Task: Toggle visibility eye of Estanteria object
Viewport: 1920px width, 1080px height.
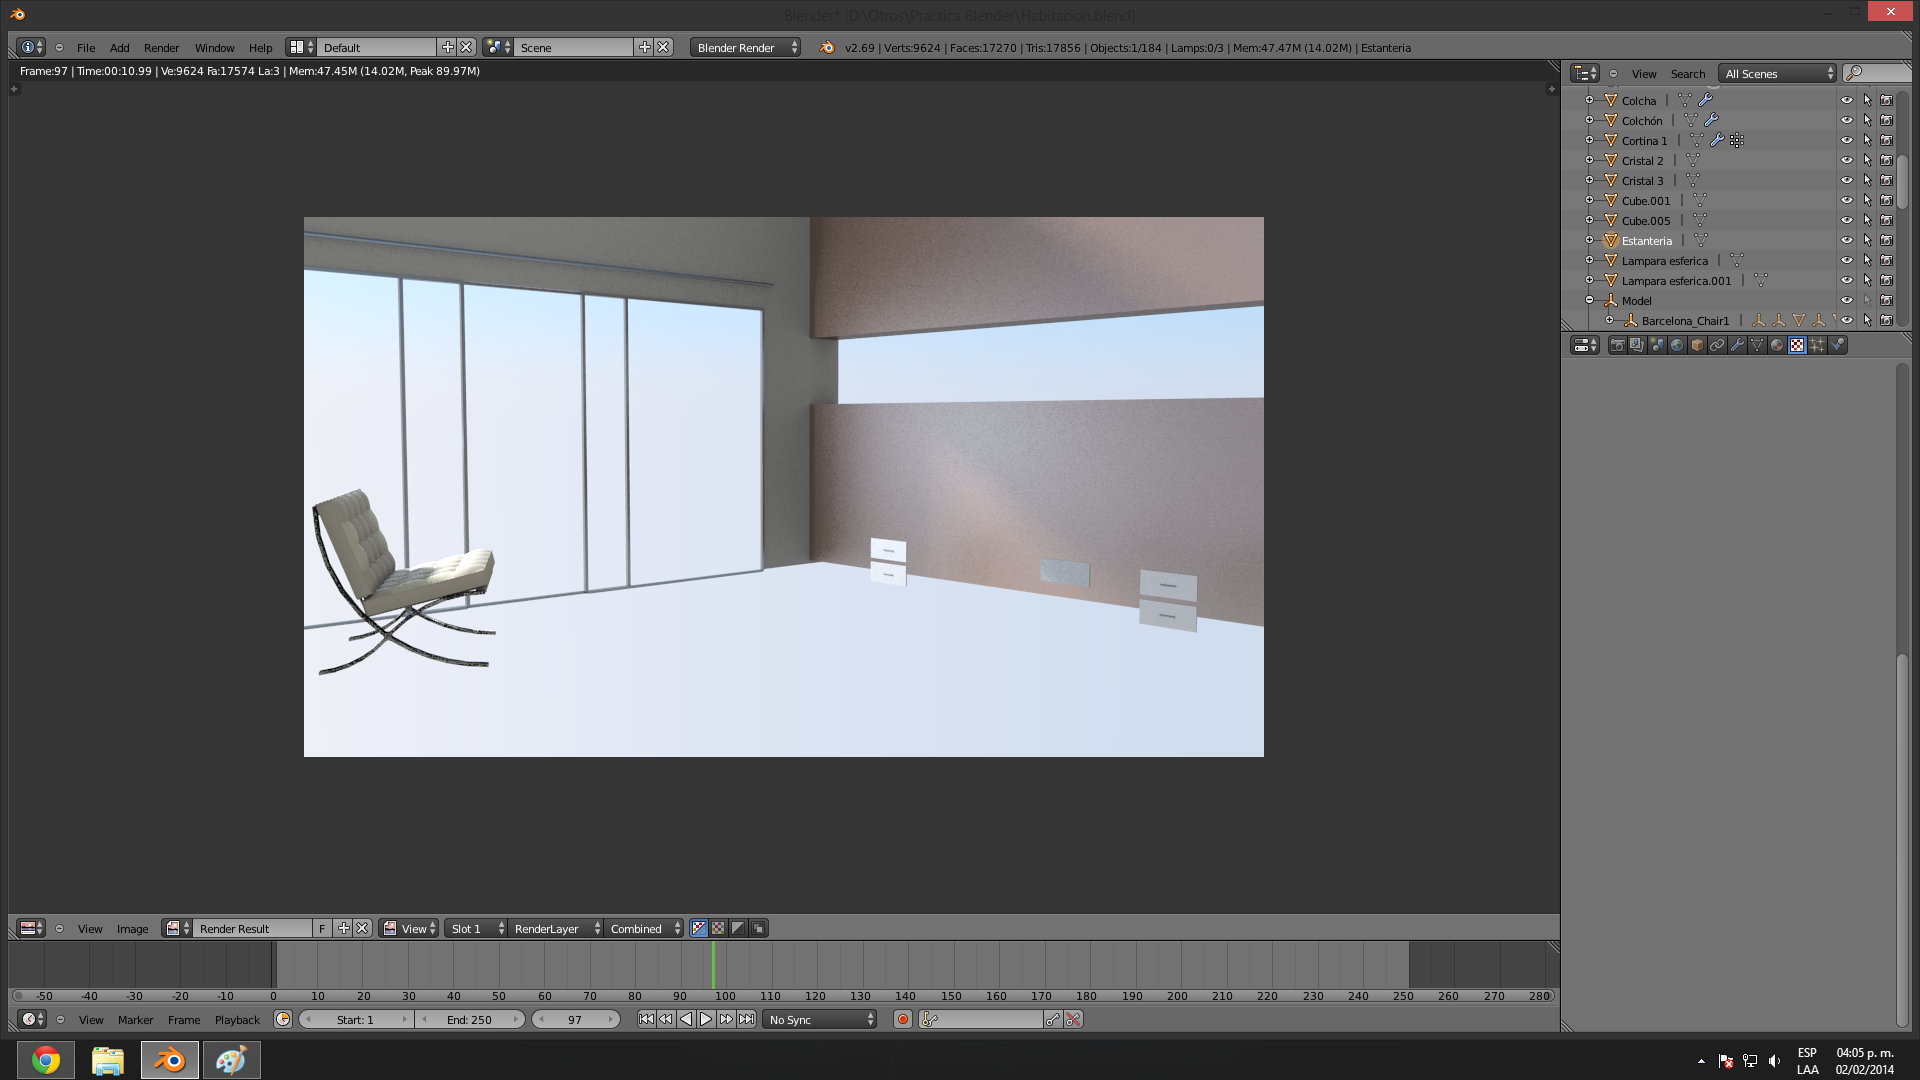Action: click(1846, 240)
